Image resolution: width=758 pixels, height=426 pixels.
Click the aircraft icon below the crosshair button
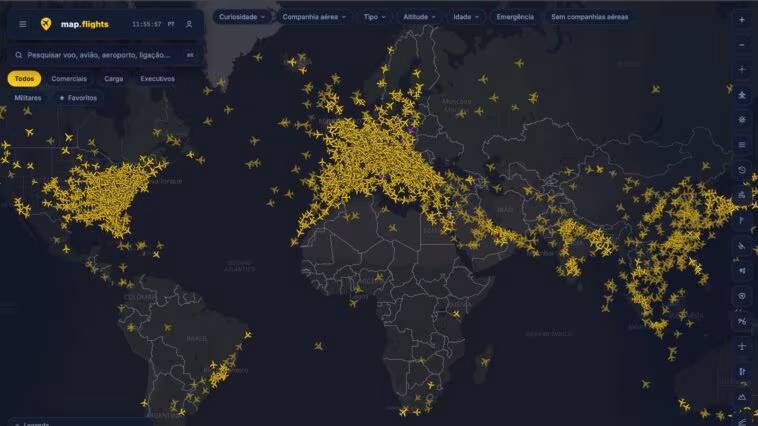pyautogui.click(x=742, y=95)
